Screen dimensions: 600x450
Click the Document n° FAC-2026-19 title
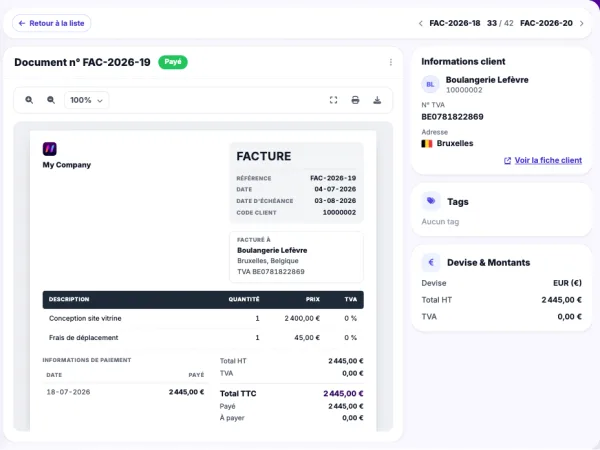click(x=82, y=62)
